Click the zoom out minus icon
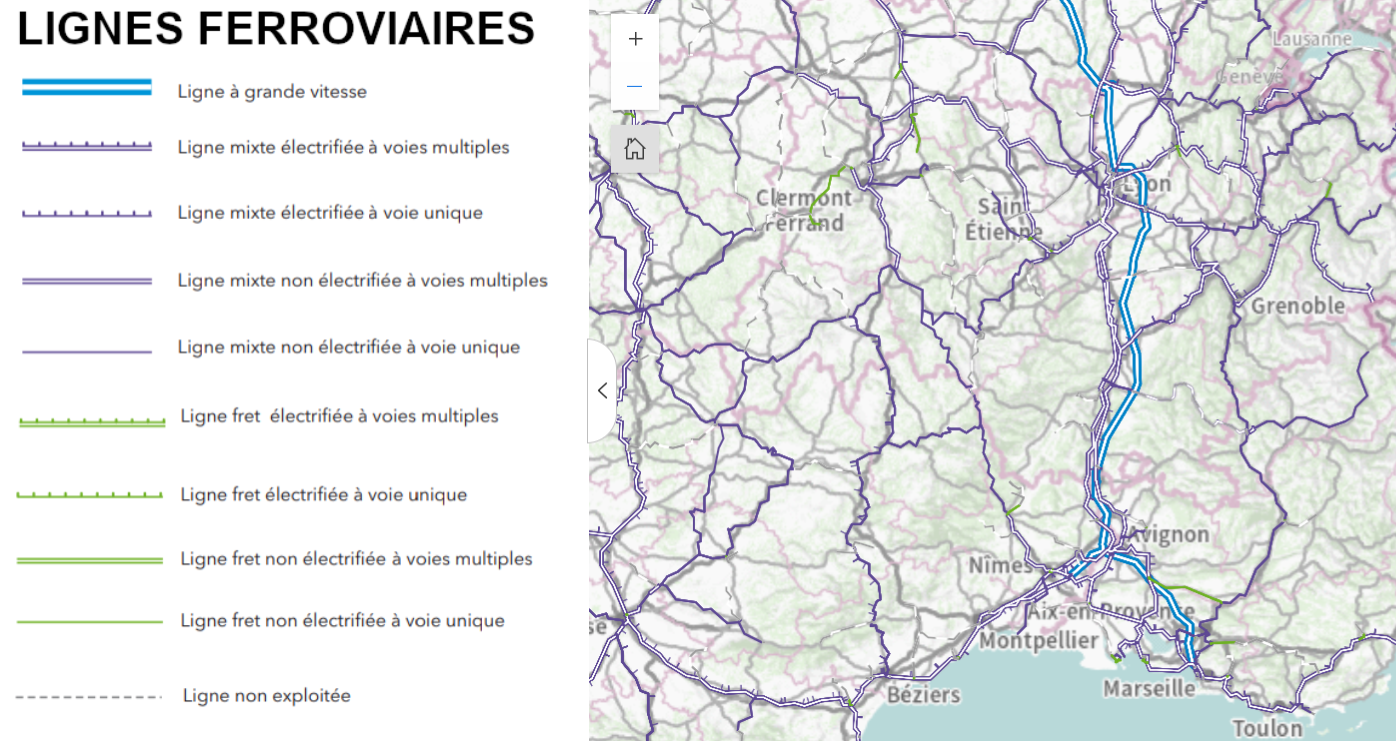The image size is (1396, 741). coord(635,86)
